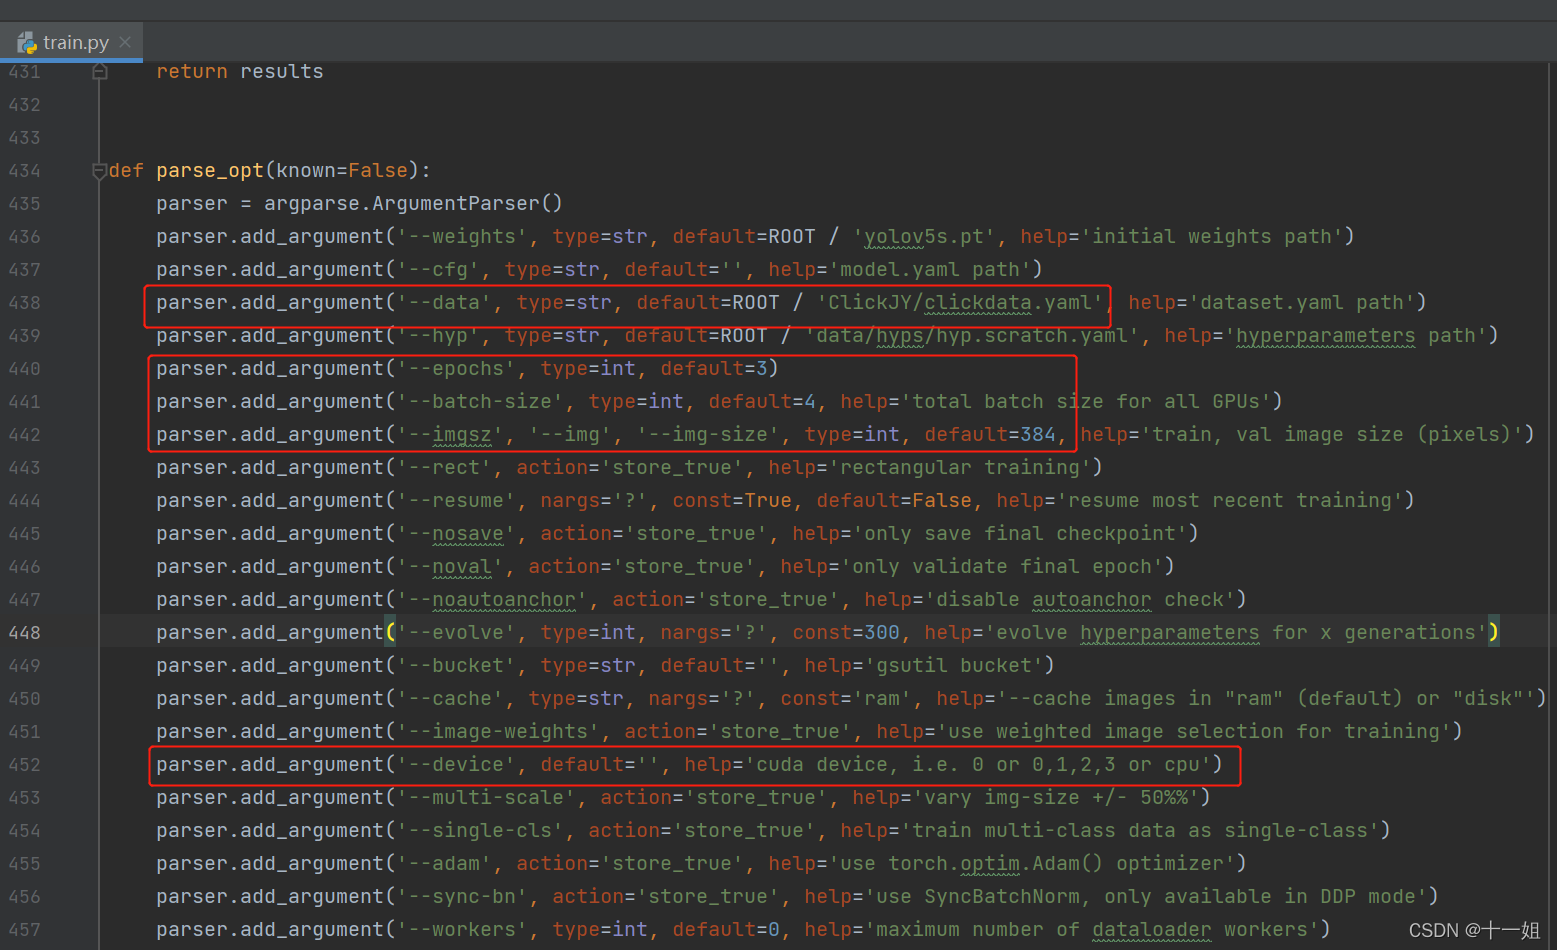Image resolution: width=1557 pixels, height=950 pixels.
Task: Click the default=3 value for epochs
Action: tap(714, 369)
